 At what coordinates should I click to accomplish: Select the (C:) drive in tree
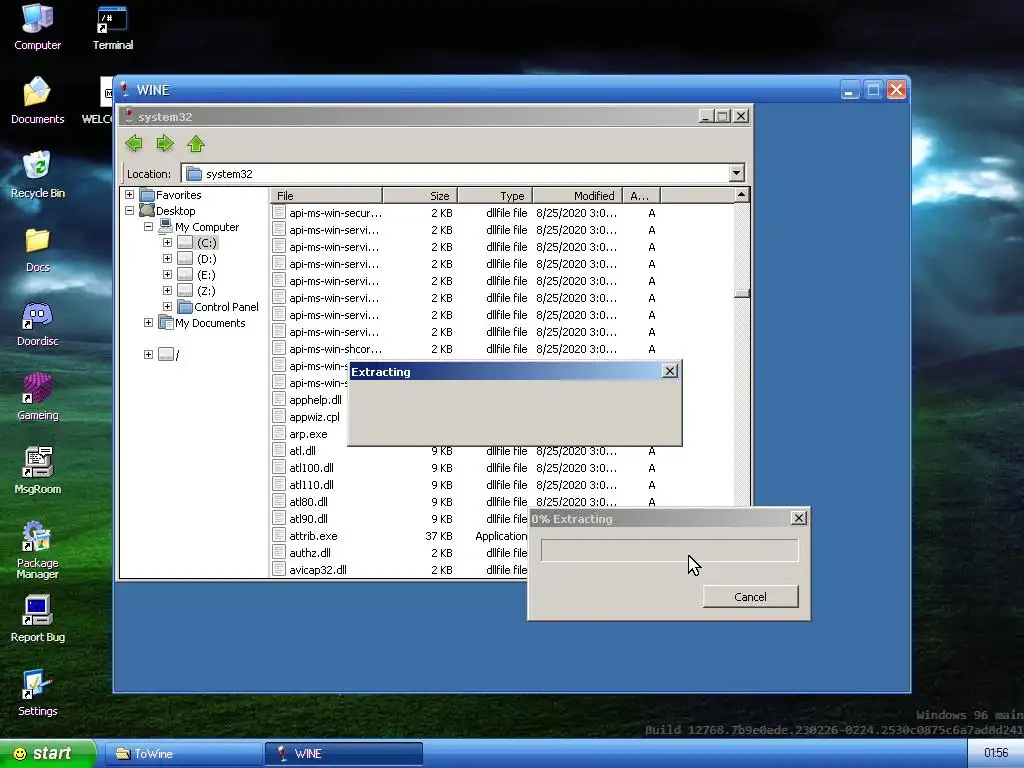[x=206, y=242]
